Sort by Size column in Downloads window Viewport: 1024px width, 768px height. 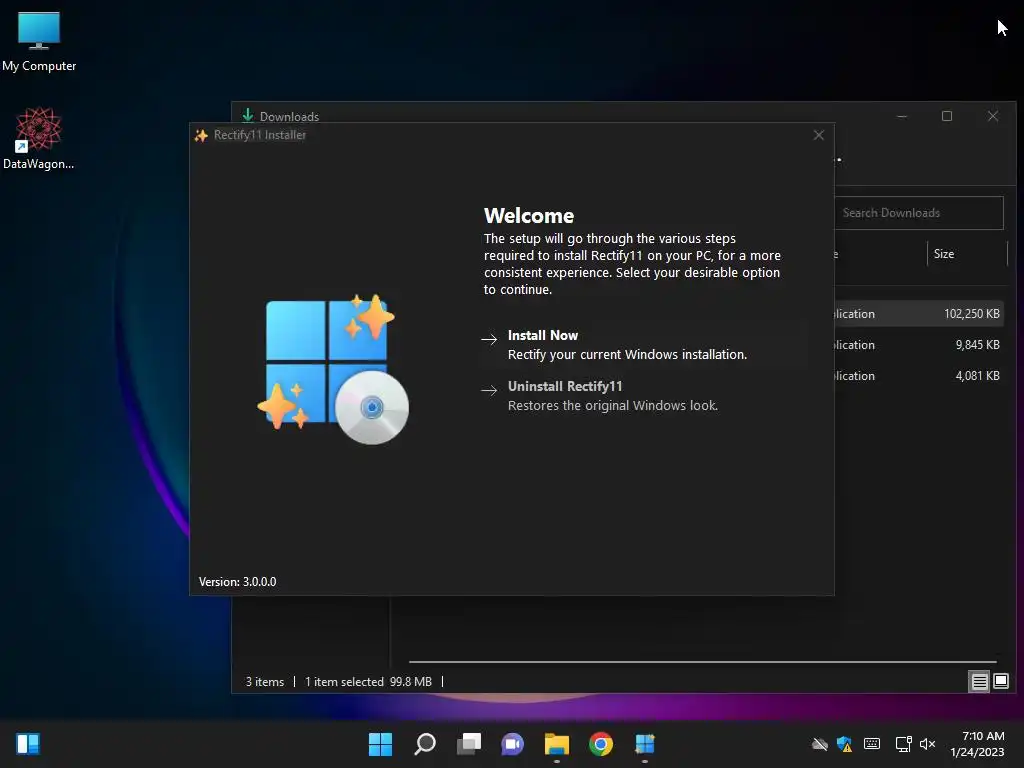(x=967, y=254)
